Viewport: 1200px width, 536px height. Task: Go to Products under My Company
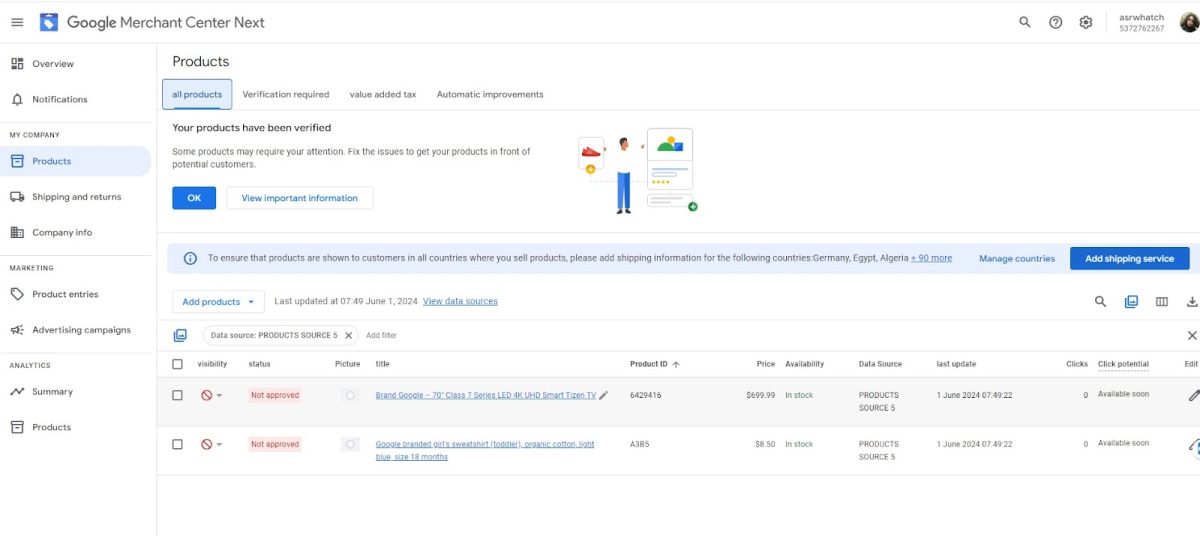(75, 161)
